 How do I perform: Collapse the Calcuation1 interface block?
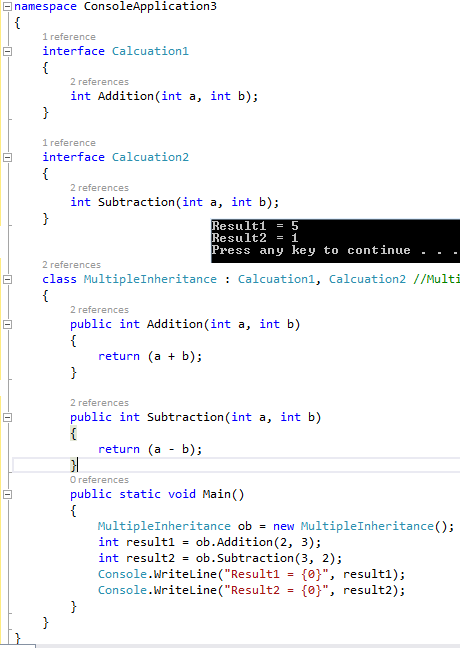tap(7, 51)
